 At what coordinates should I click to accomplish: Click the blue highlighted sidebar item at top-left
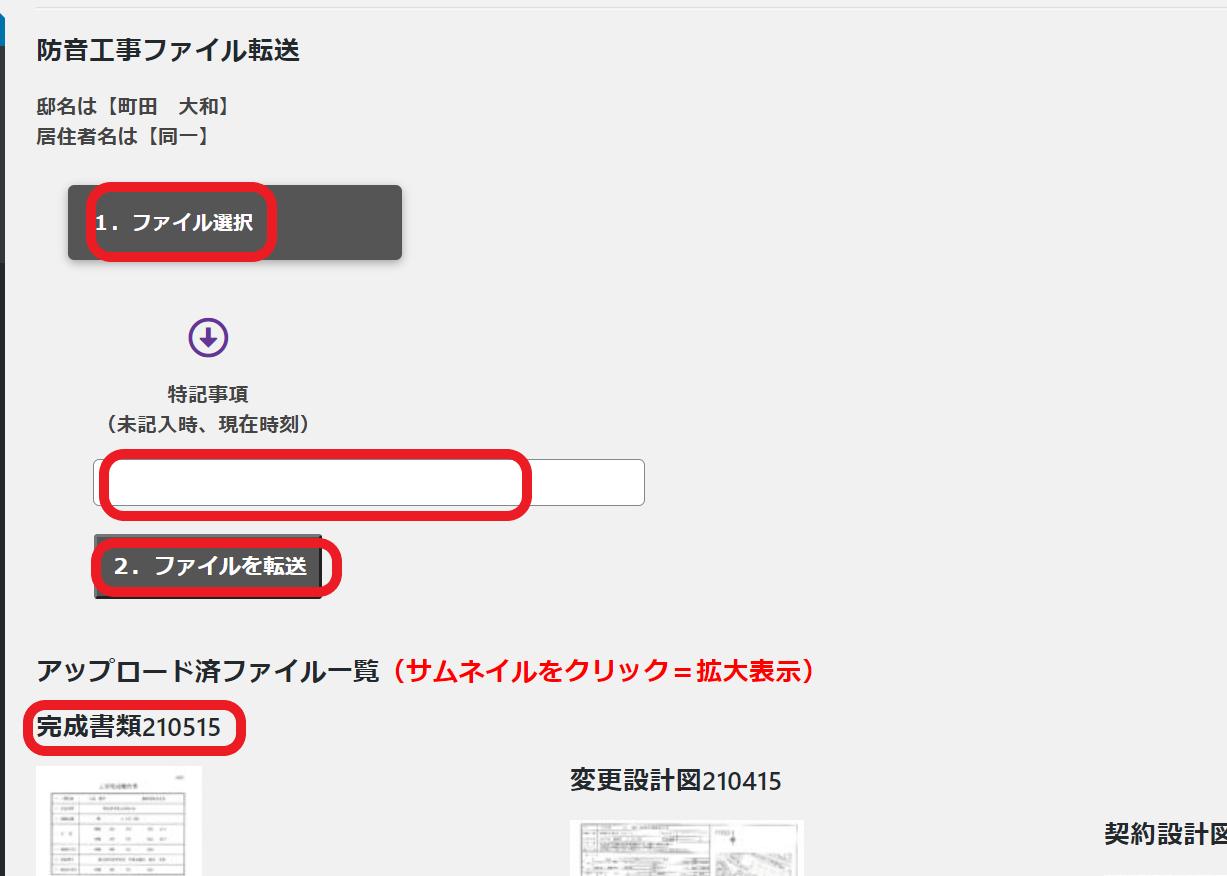click(x=2, y=25)
